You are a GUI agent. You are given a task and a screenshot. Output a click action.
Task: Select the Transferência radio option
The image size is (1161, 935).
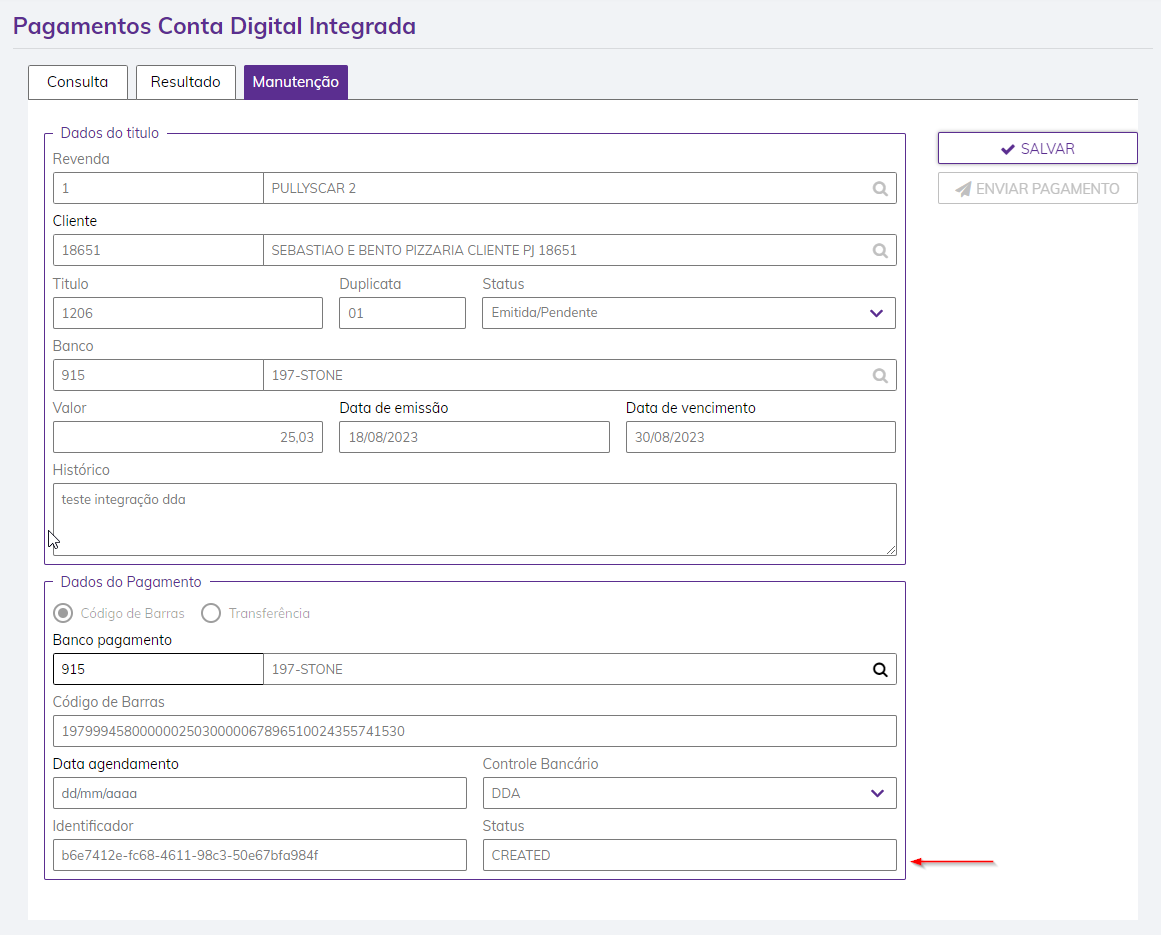click(211, 613)
